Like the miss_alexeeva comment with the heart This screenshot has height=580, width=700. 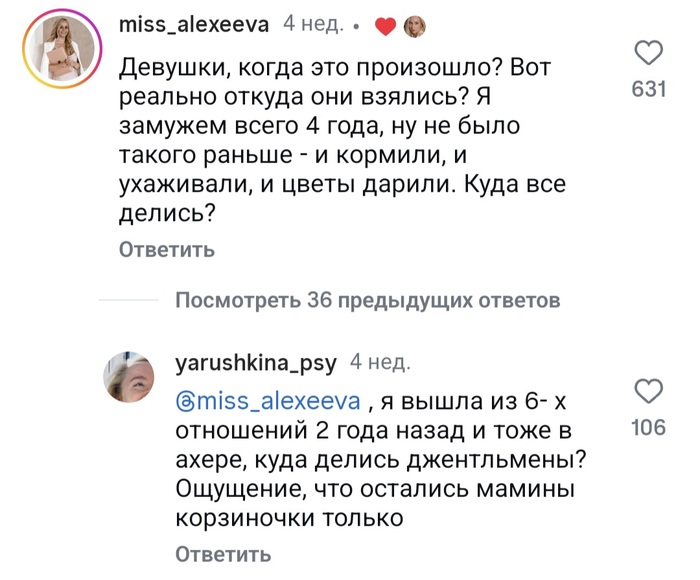coord(650,54)
